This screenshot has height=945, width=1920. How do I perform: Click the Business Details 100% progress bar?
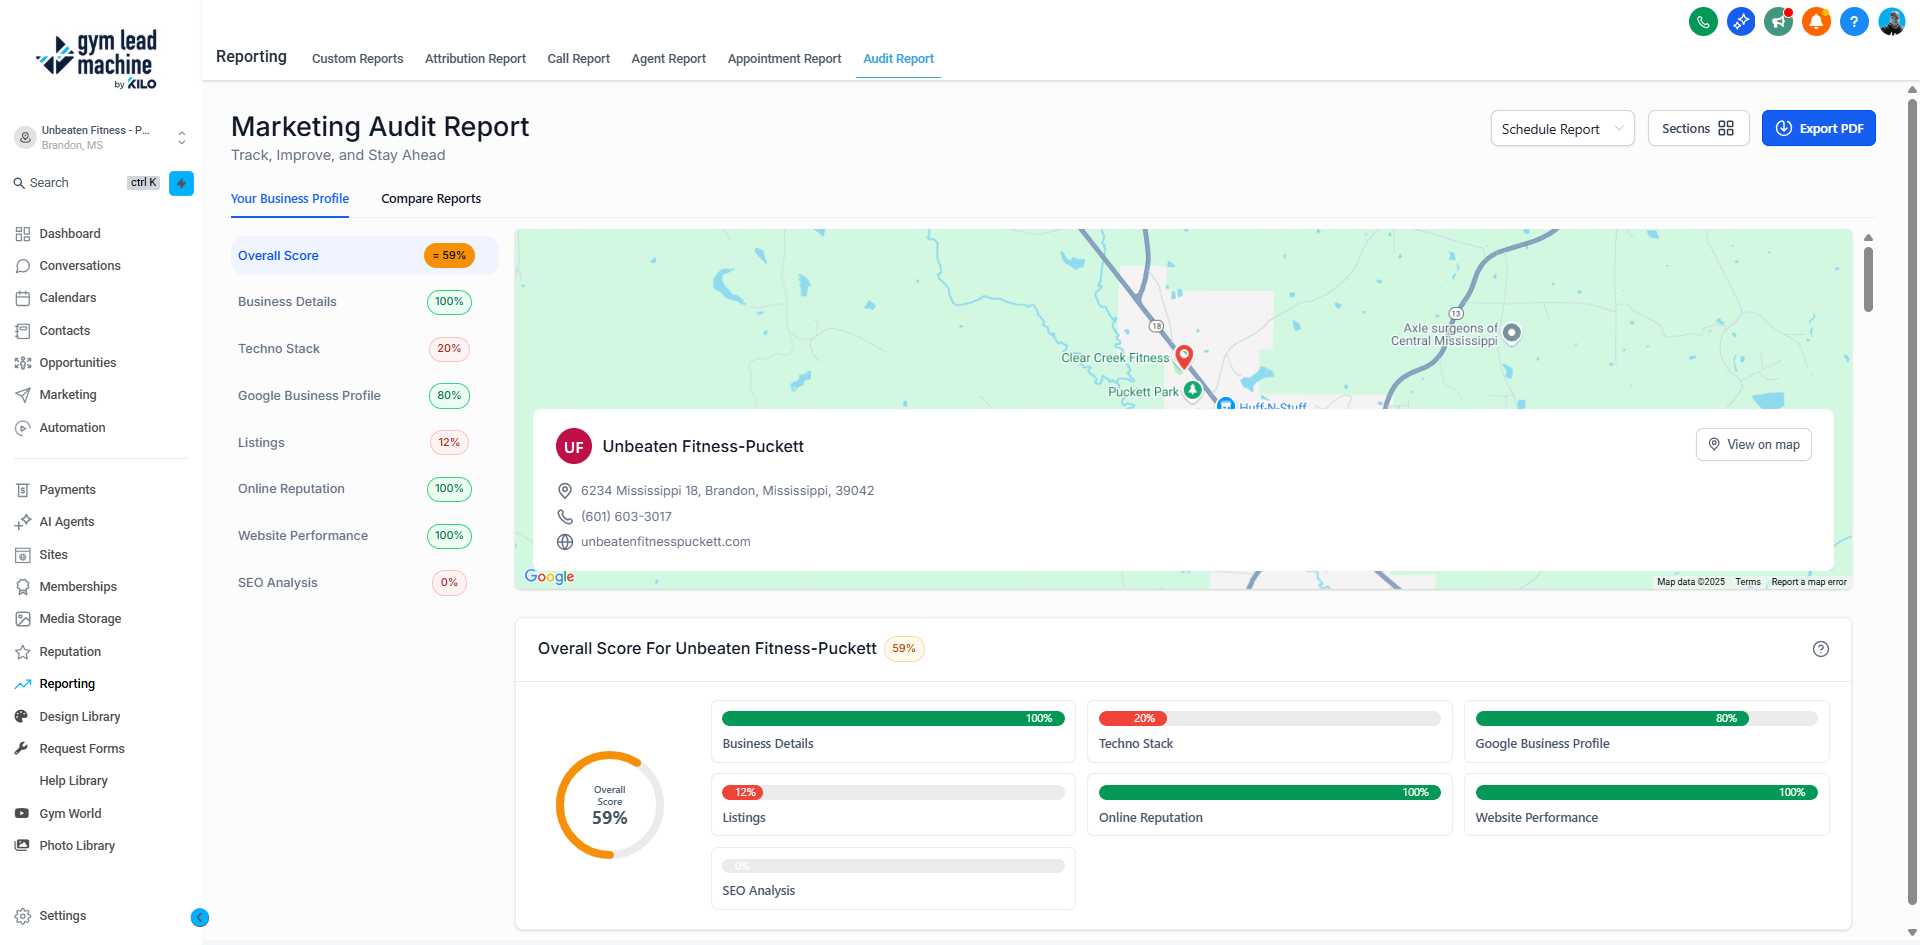click(893, 719)
